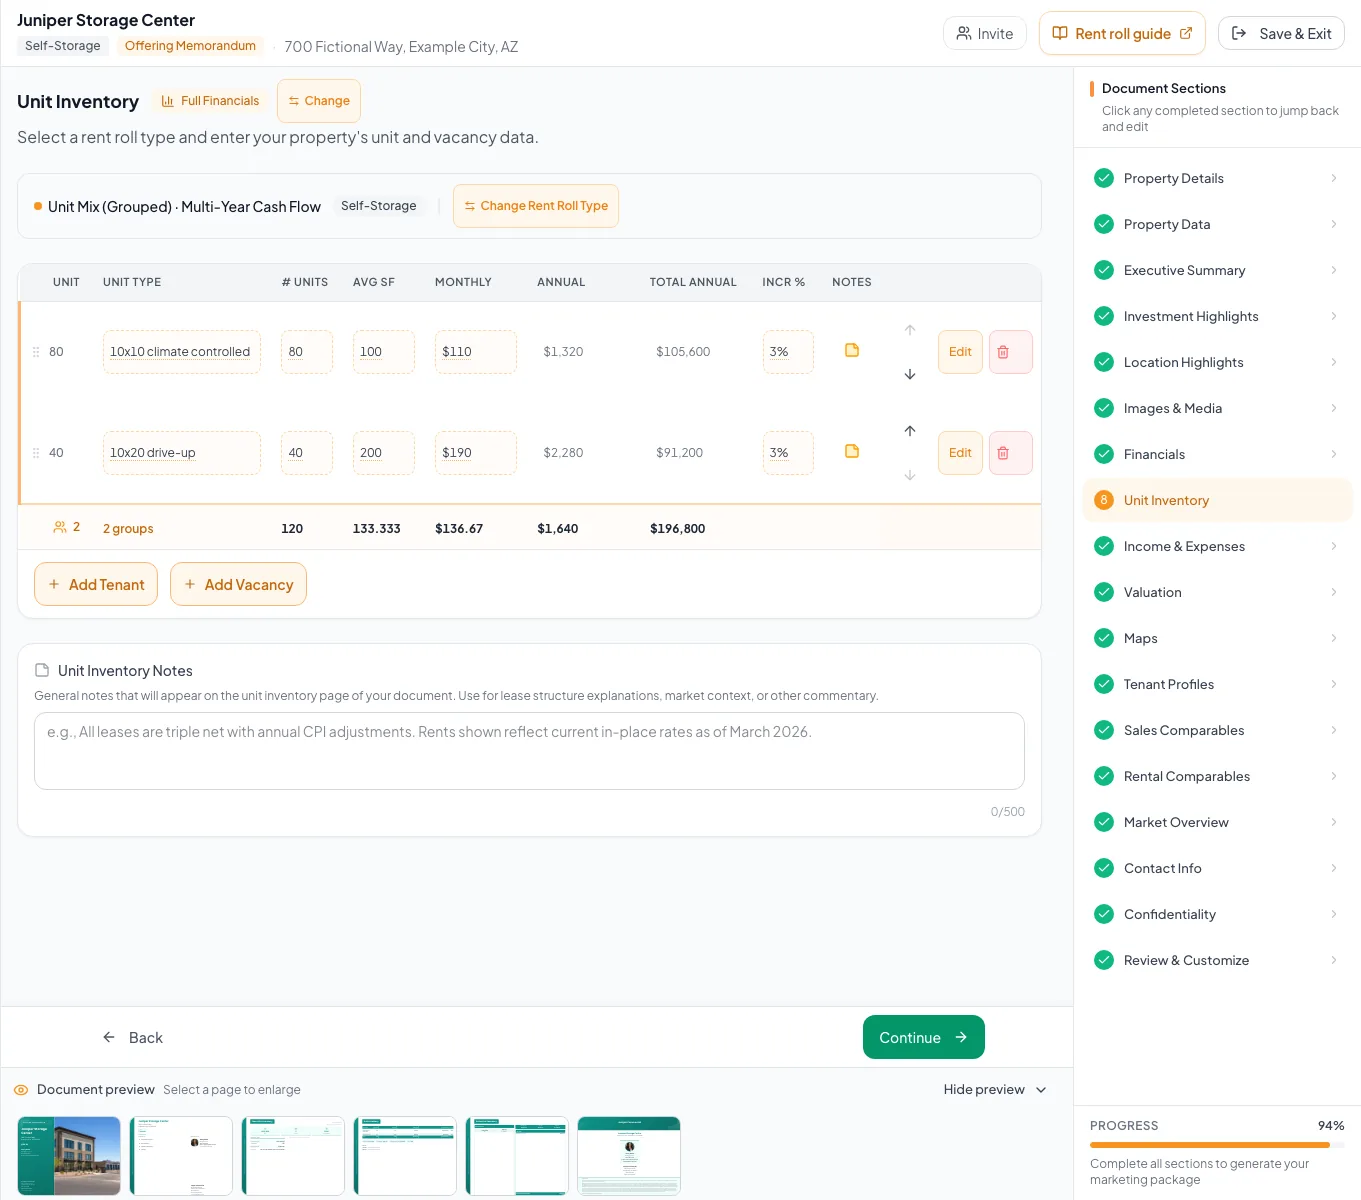1361x1200 pixels.
Task: Open the last document preview thumbnail
Action: (x=629, y=1156)
